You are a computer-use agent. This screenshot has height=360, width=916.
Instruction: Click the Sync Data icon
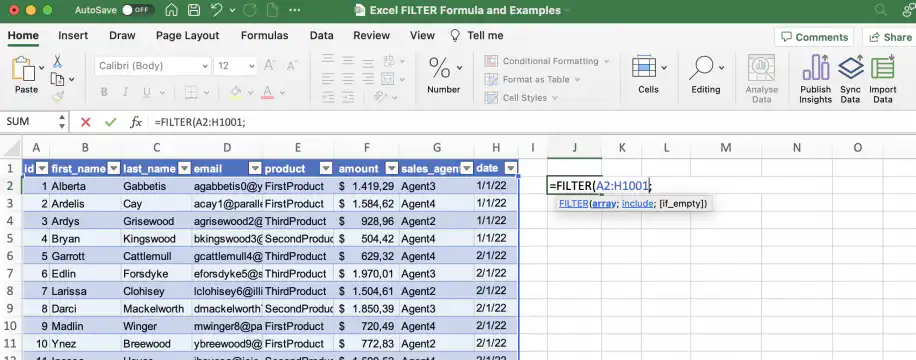851,79
